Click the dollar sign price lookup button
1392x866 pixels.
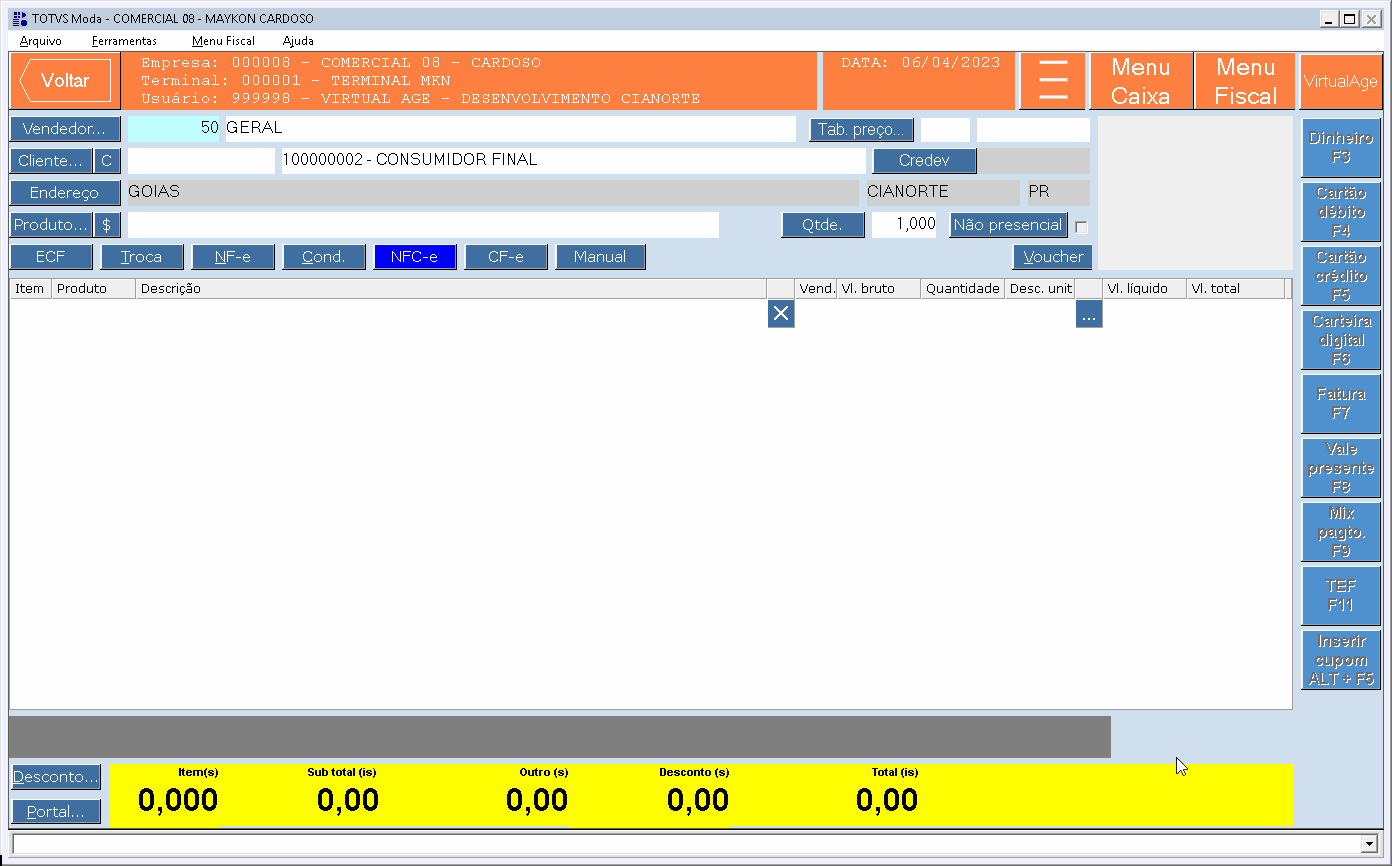108,225
